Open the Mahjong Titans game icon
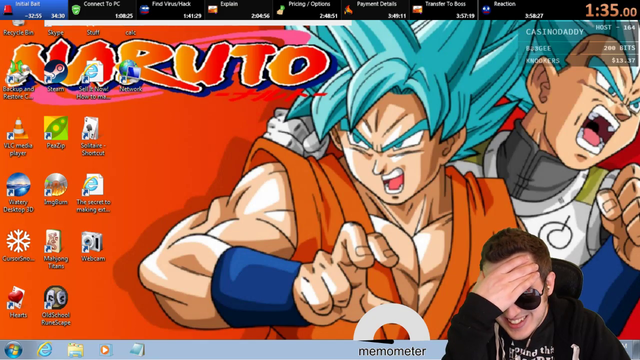This screenshot has width=640, height=360. (56, 249)
